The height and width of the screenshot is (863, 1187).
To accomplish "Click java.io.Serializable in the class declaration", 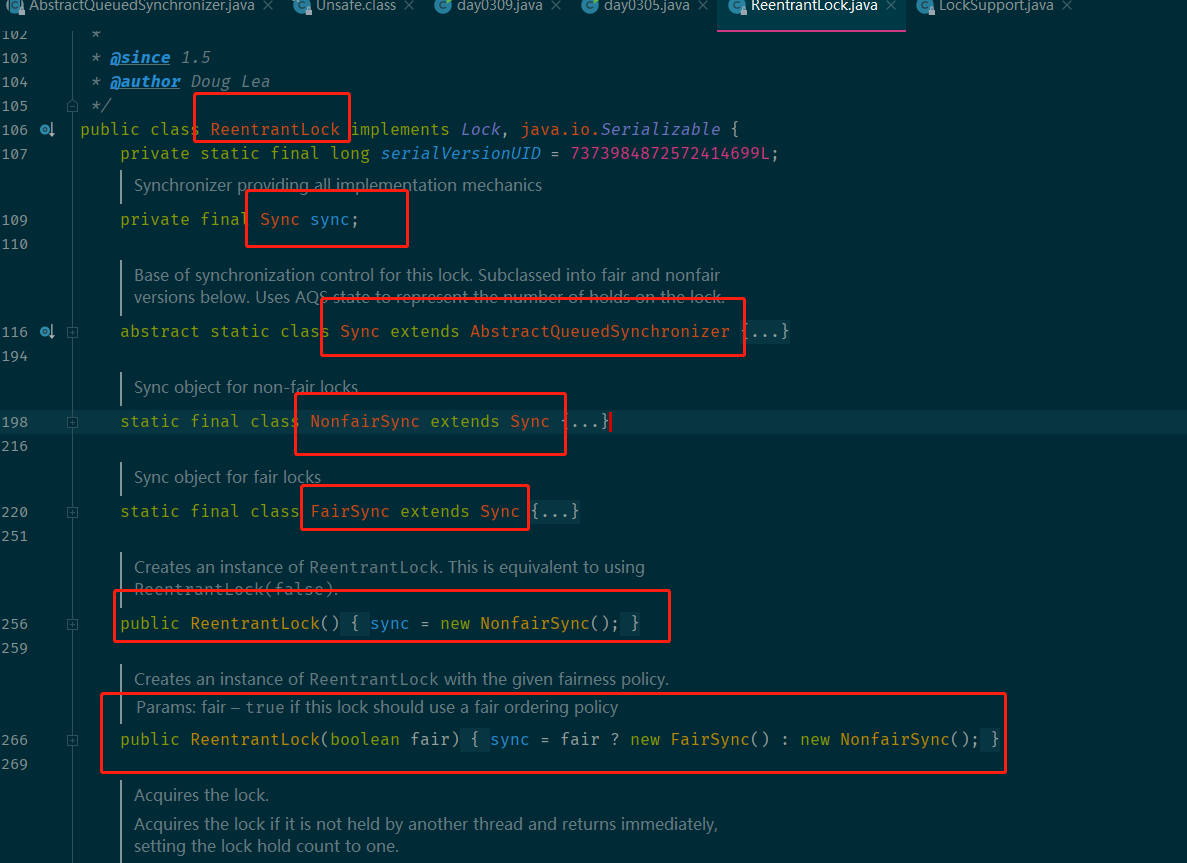I will 621,129.
